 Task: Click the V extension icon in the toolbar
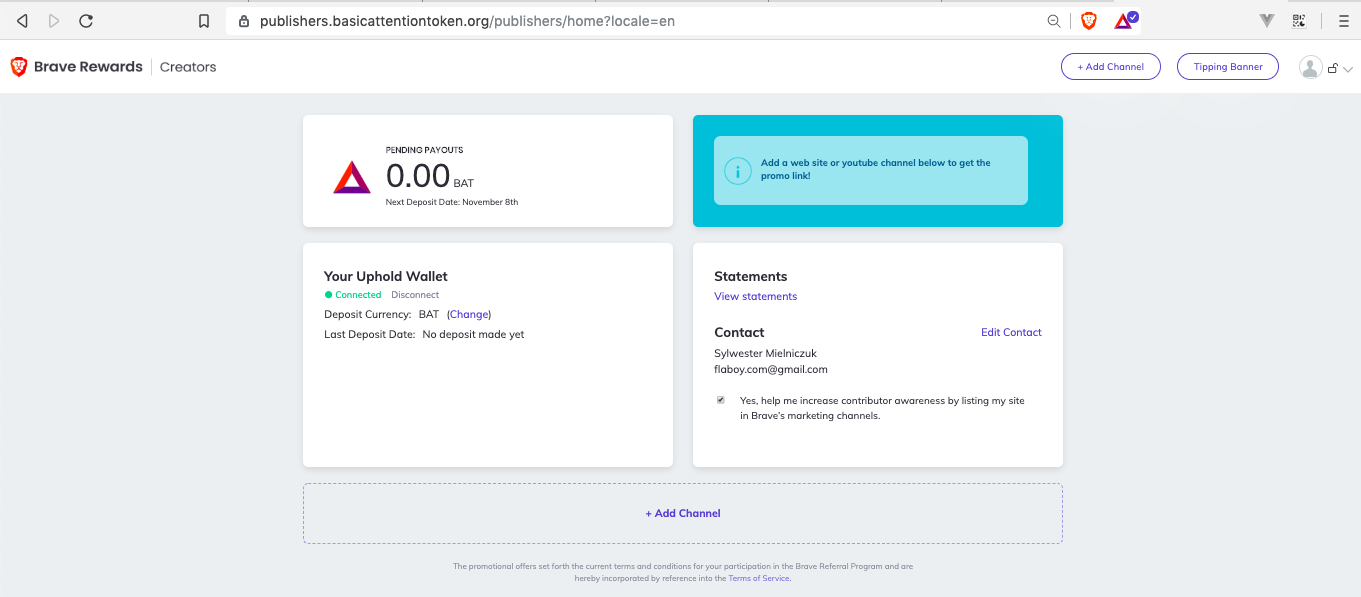1267,20
